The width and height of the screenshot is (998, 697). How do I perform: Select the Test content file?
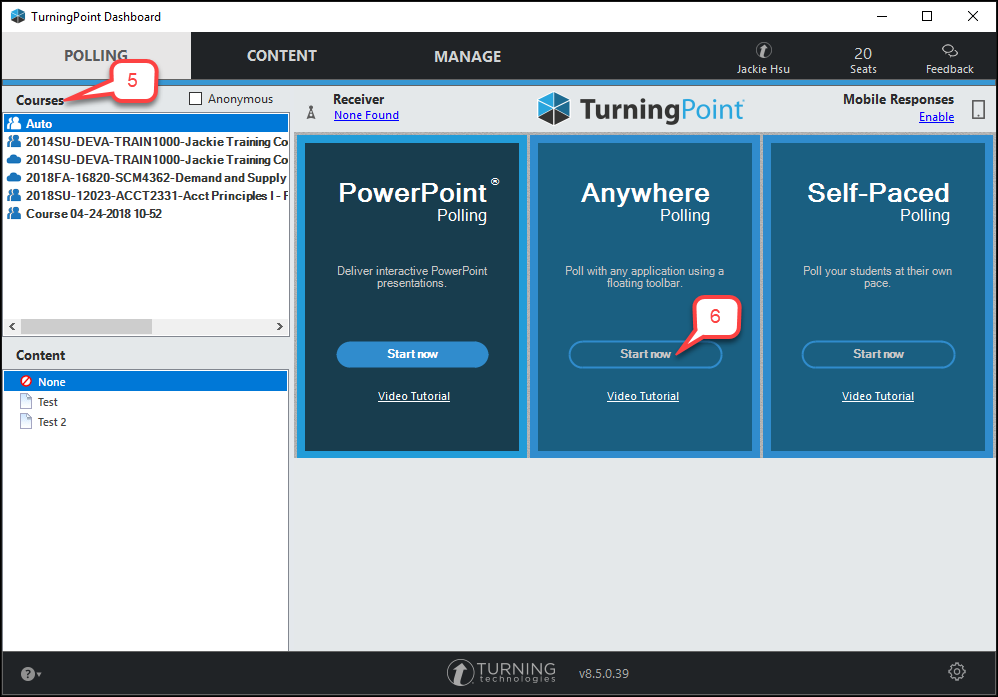tap(47, 402)
